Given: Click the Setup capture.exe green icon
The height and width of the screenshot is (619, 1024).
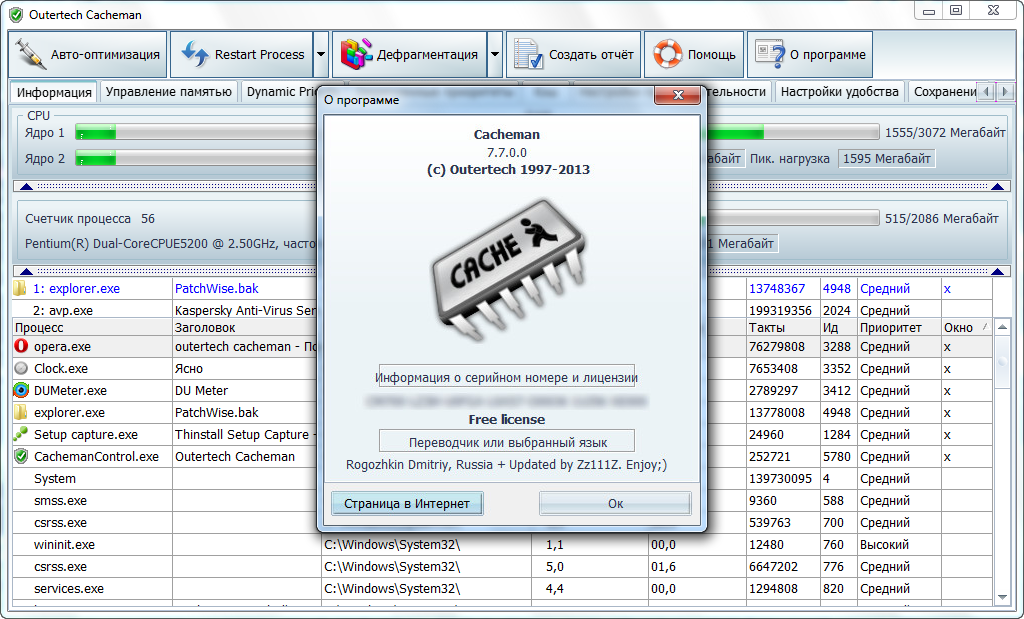Looking at the screenshot, I should (x=21, y=434).
